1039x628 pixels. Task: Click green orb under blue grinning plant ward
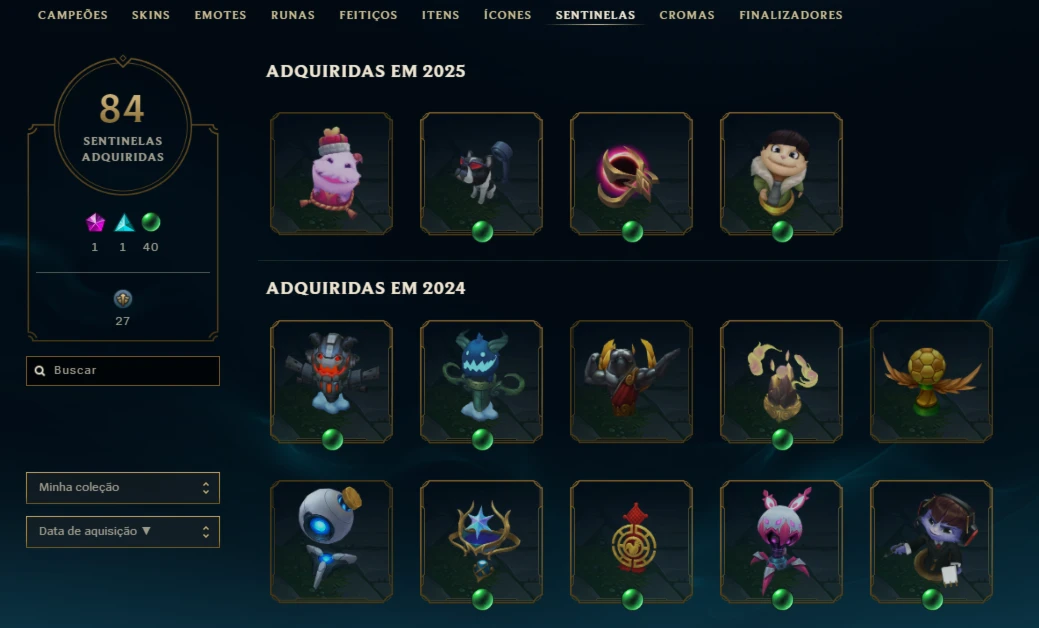coord(482,439)
